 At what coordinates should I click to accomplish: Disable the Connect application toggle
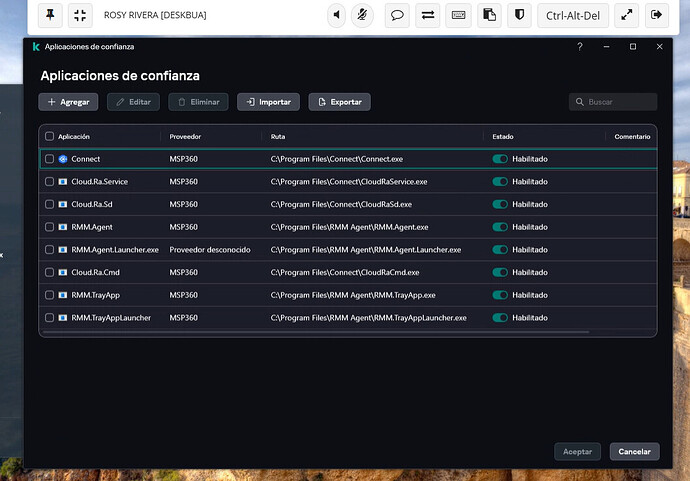click(x=500, y=159)
